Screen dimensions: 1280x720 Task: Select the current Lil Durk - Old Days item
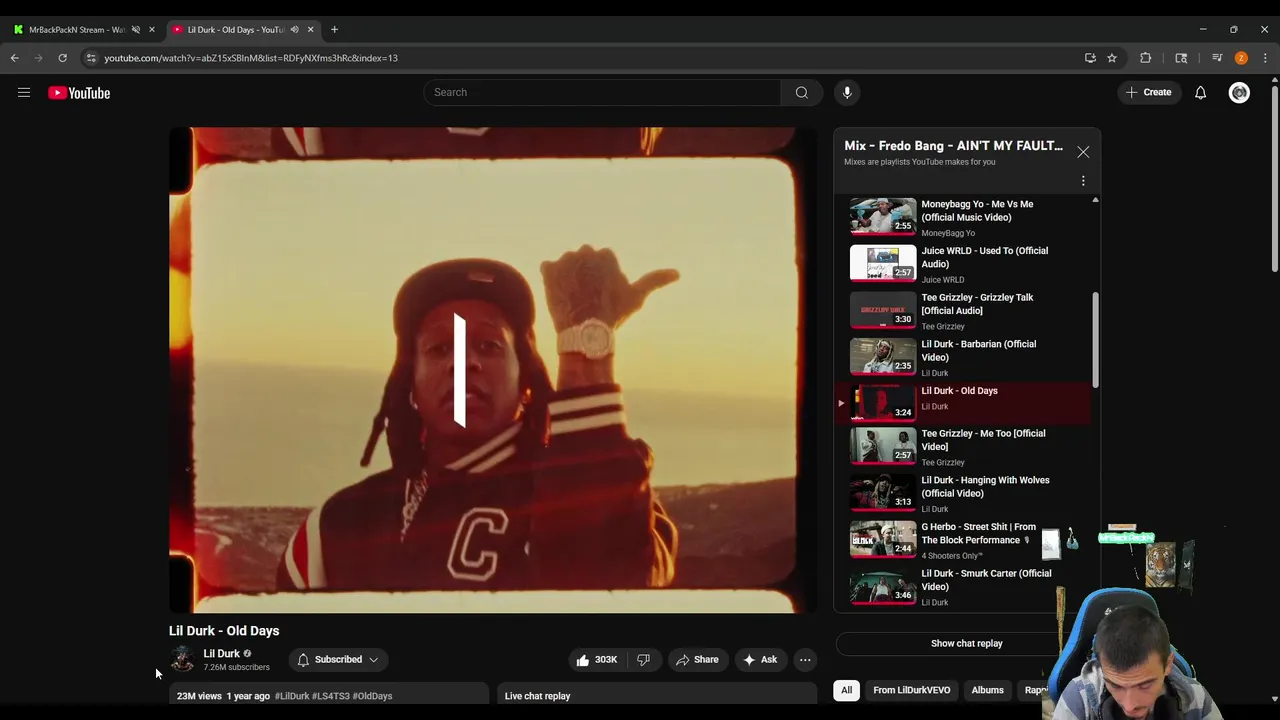click(x=962, y=403)
